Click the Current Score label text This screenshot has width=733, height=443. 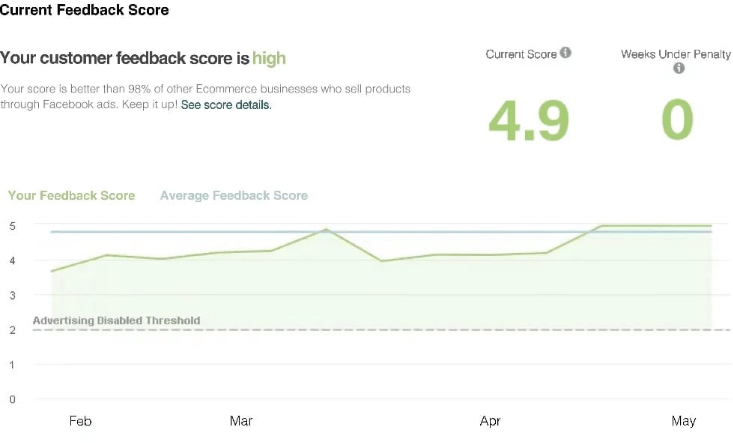[521, 54]
